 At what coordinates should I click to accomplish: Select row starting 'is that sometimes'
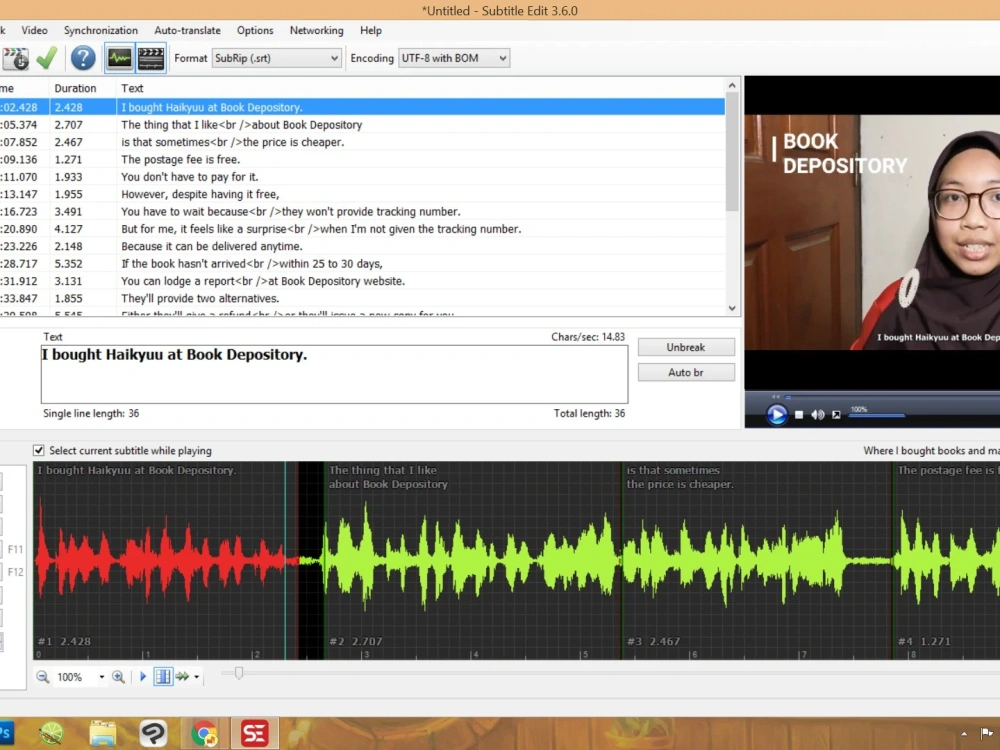362,142
